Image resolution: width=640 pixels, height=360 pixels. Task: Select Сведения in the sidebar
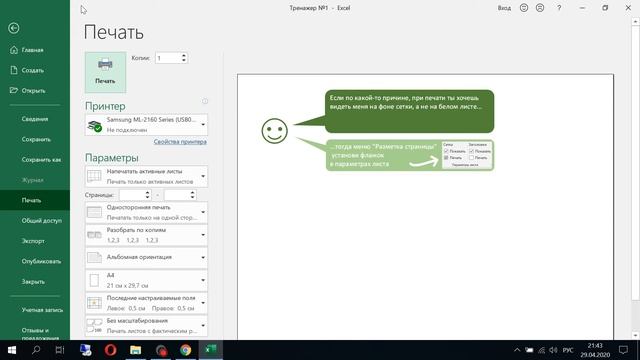35,119
